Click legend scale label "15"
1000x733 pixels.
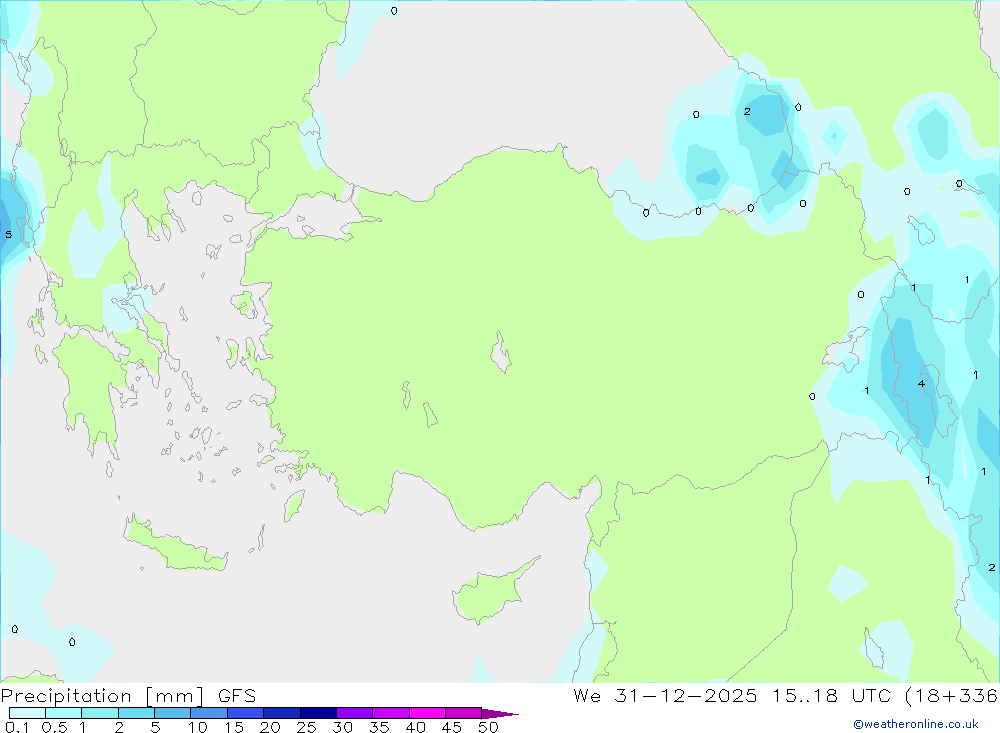[234, 727]
